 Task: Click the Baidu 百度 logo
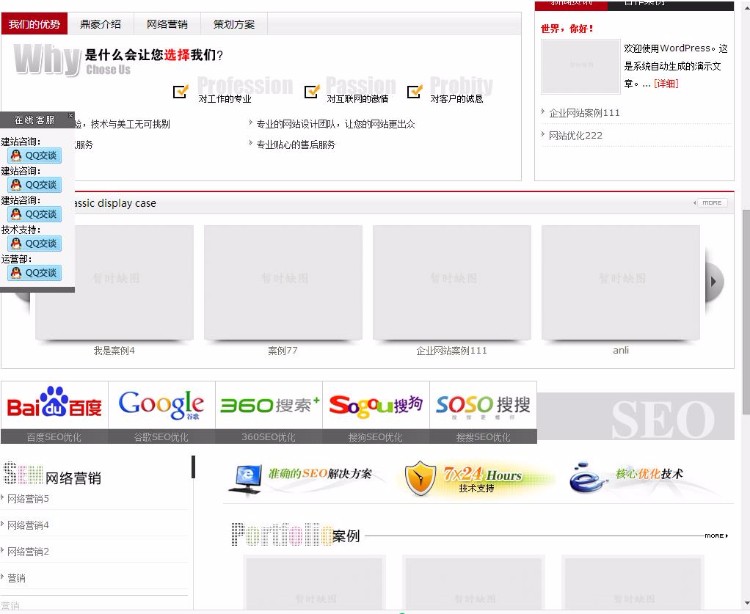tap(55, 405)
